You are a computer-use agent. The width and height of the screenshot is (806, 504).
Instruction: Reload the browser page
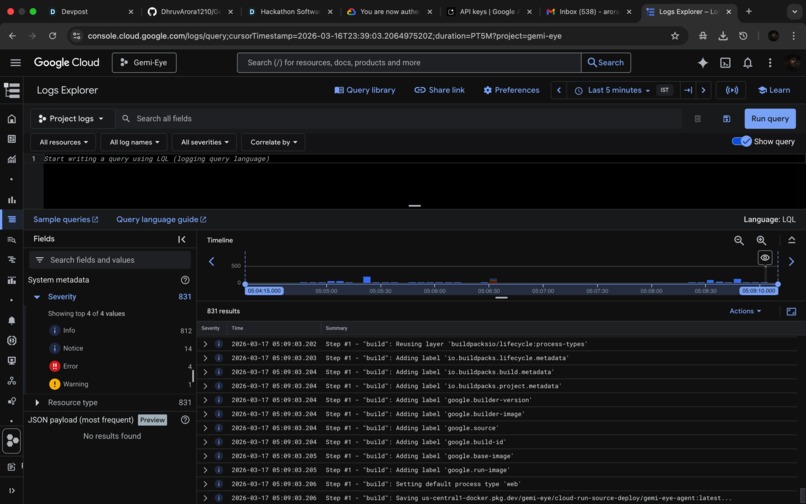(x=52, y=35)
